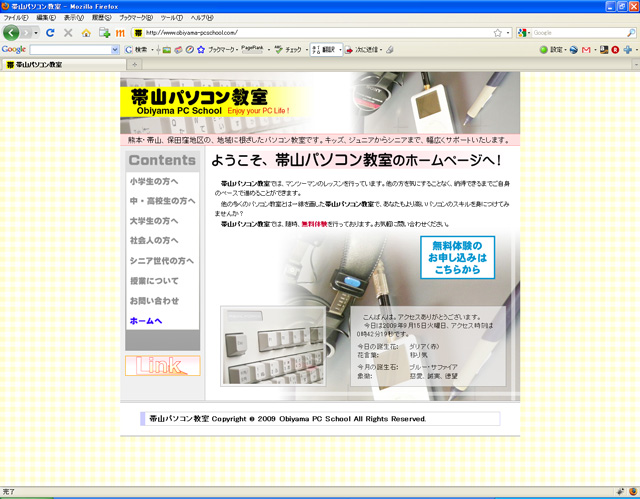The width and height of the screenshot is (640, 499).
Task: Click the 無料体験のお申し込み banner button
Action: click(x=456, y=258)
